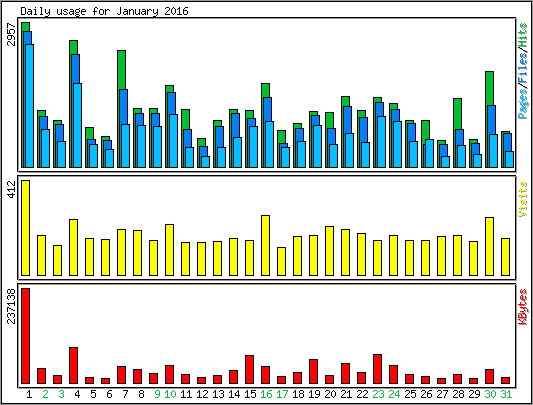The width and height of the screenshot is (533, 405).
Task: Click the 'Pages/Files/Hits' legend label
Action: 523,70
